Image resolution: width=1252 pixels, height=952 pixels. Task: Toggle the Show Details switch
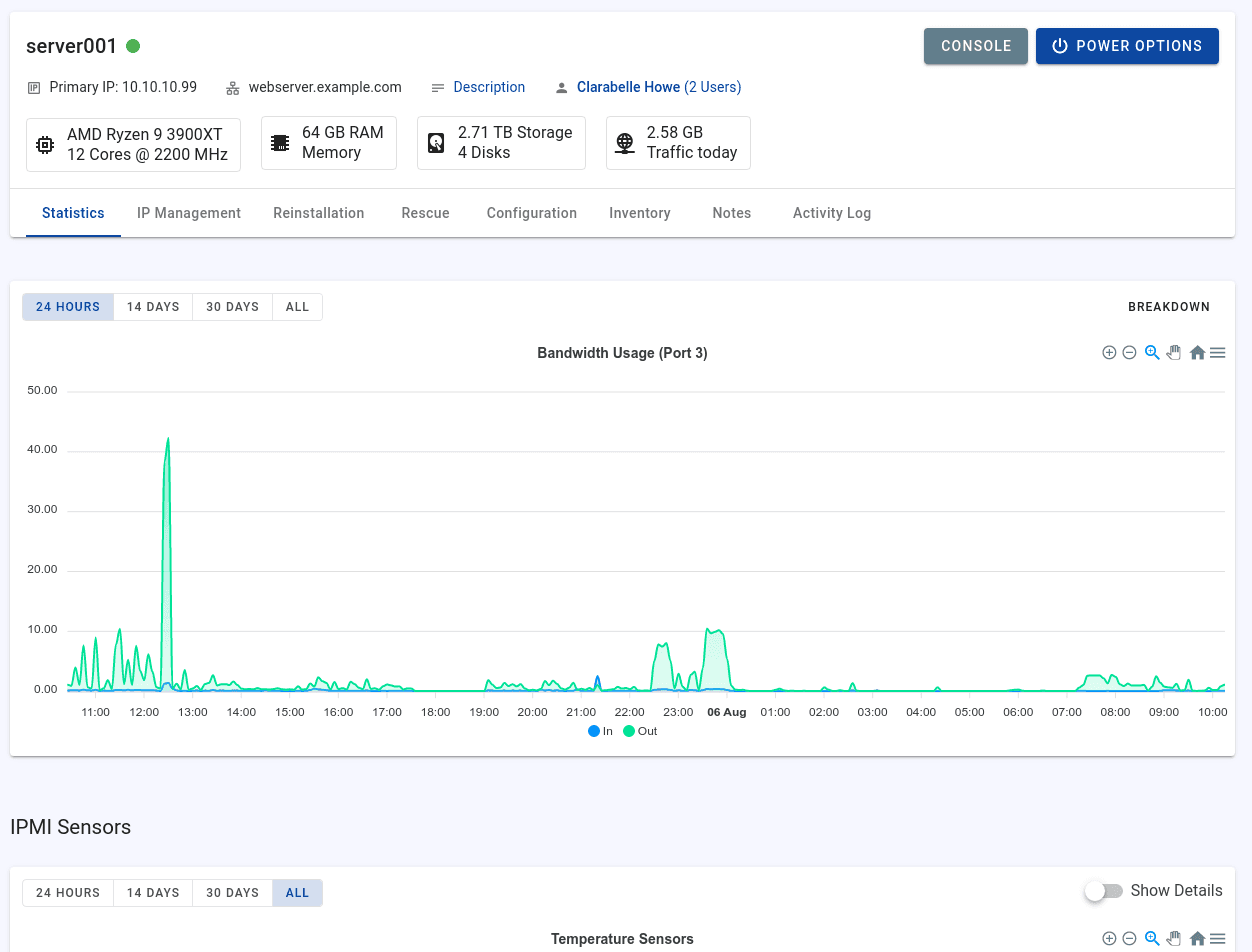click(x=1104, y=891)
